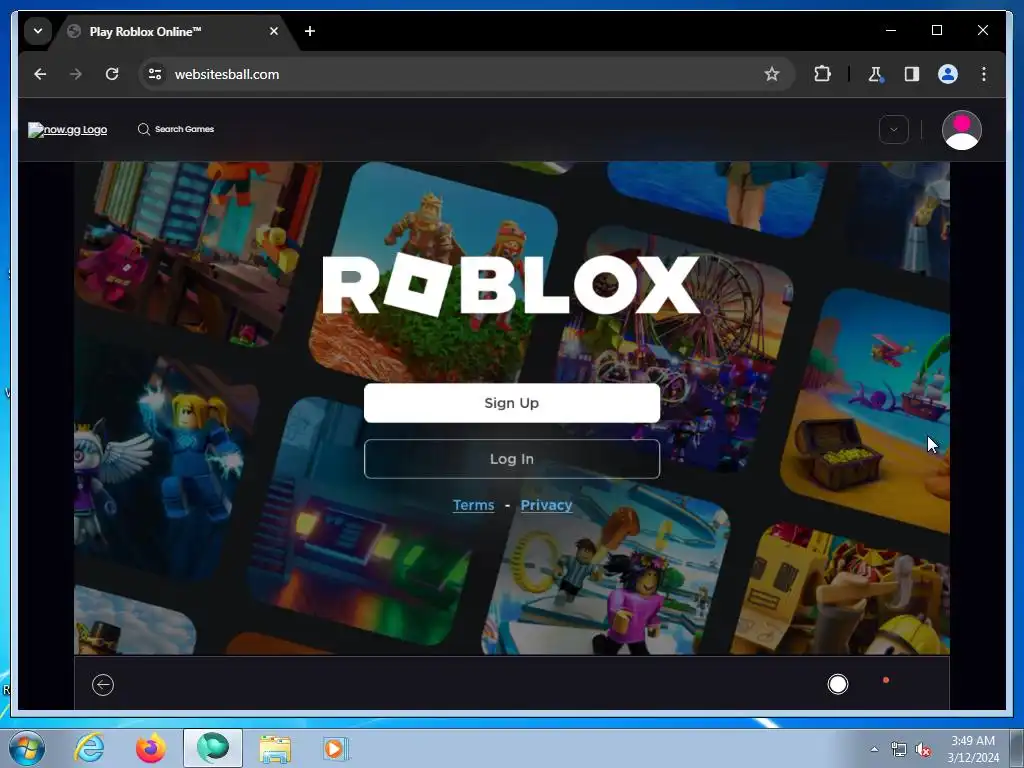Open the clock showing 3:49 AM
The height and width of the screenshot is (768, 1024).
pyautogui.click(x=973, y=749)
